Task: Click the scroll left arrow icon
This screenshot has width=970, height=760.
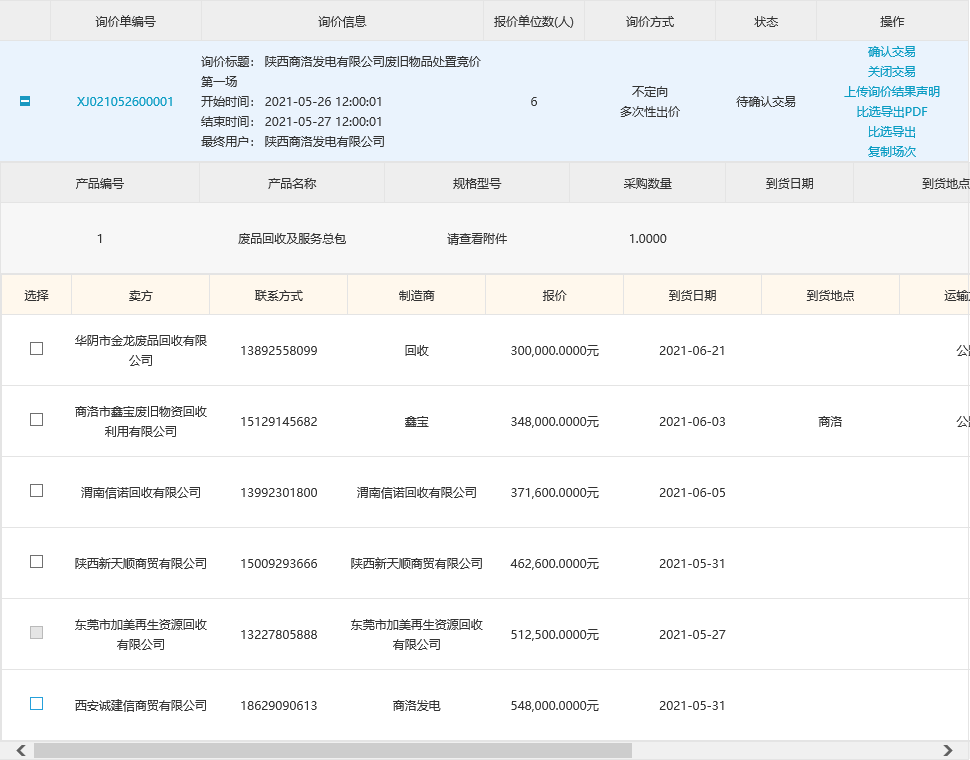Action: (x=20, y=750)
